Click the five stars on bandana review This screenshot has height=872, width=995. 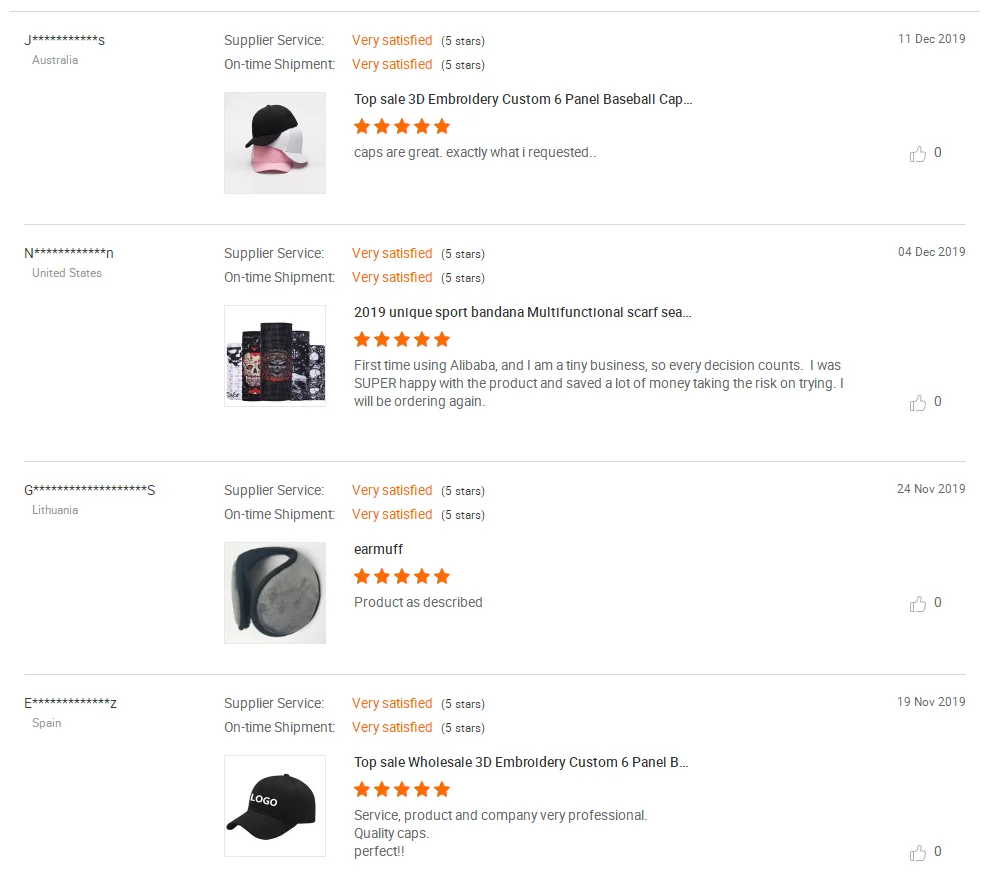tap(402, 340)
